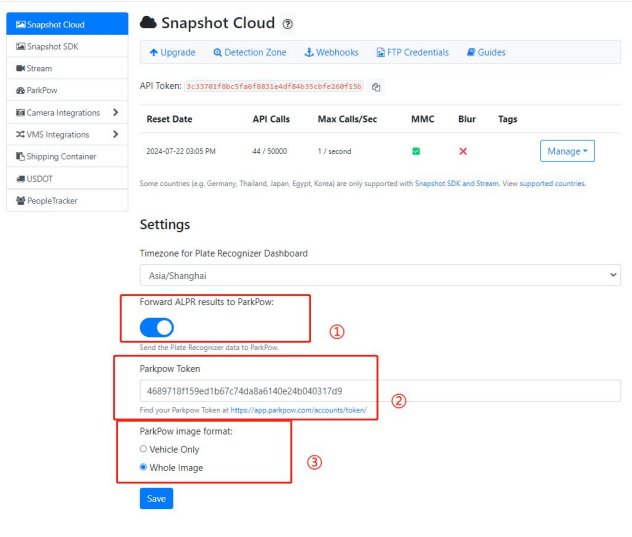
Task: Open the Stream sidebar entry
Action: tap(67, 68)
